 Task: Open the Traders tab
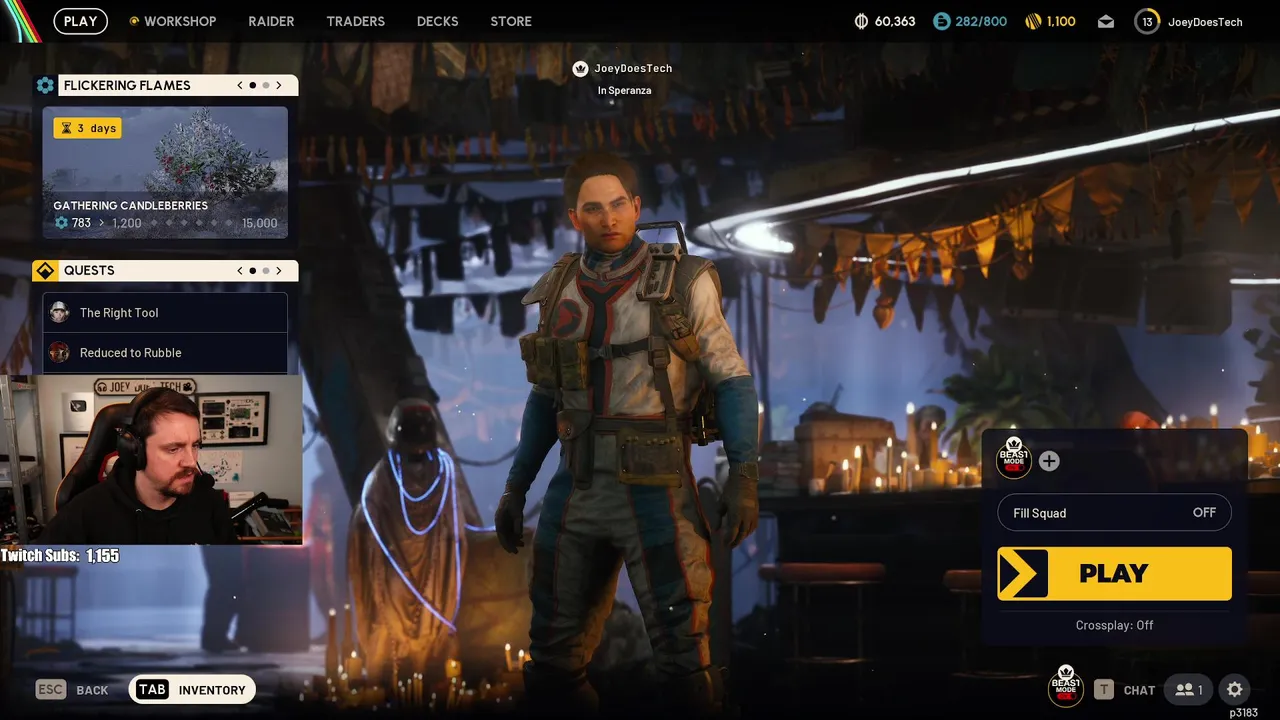click(355, 21)
